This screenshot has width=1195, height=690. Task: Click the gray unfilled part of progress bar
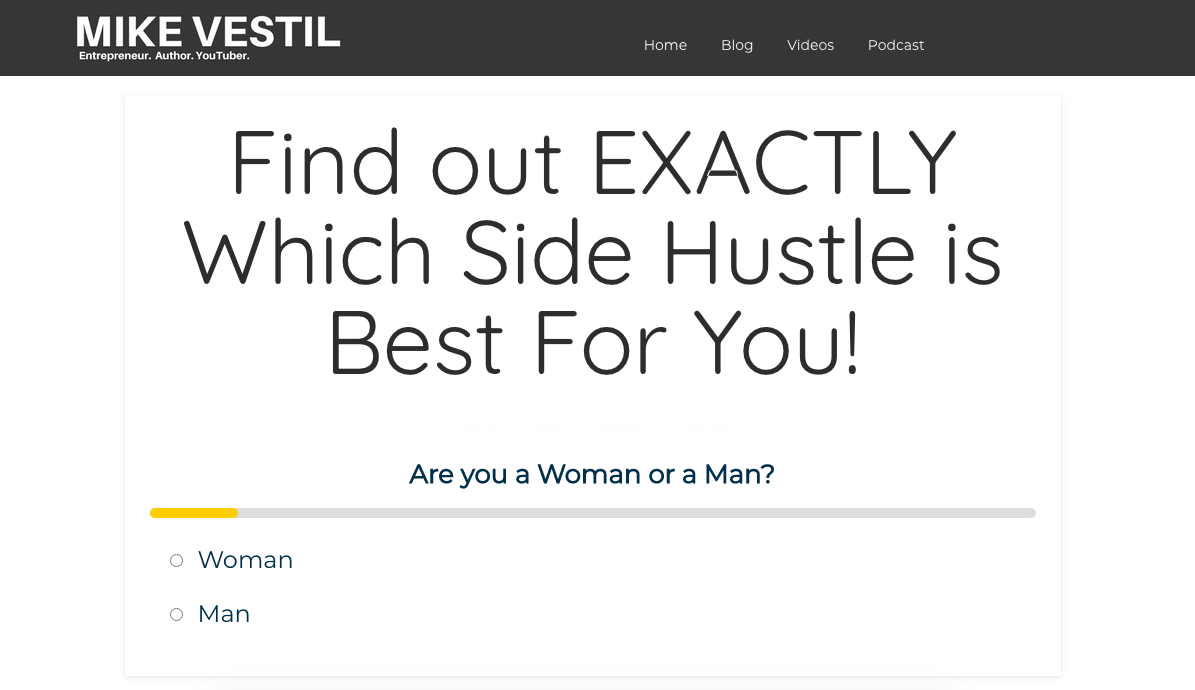[x=636, y=513]
